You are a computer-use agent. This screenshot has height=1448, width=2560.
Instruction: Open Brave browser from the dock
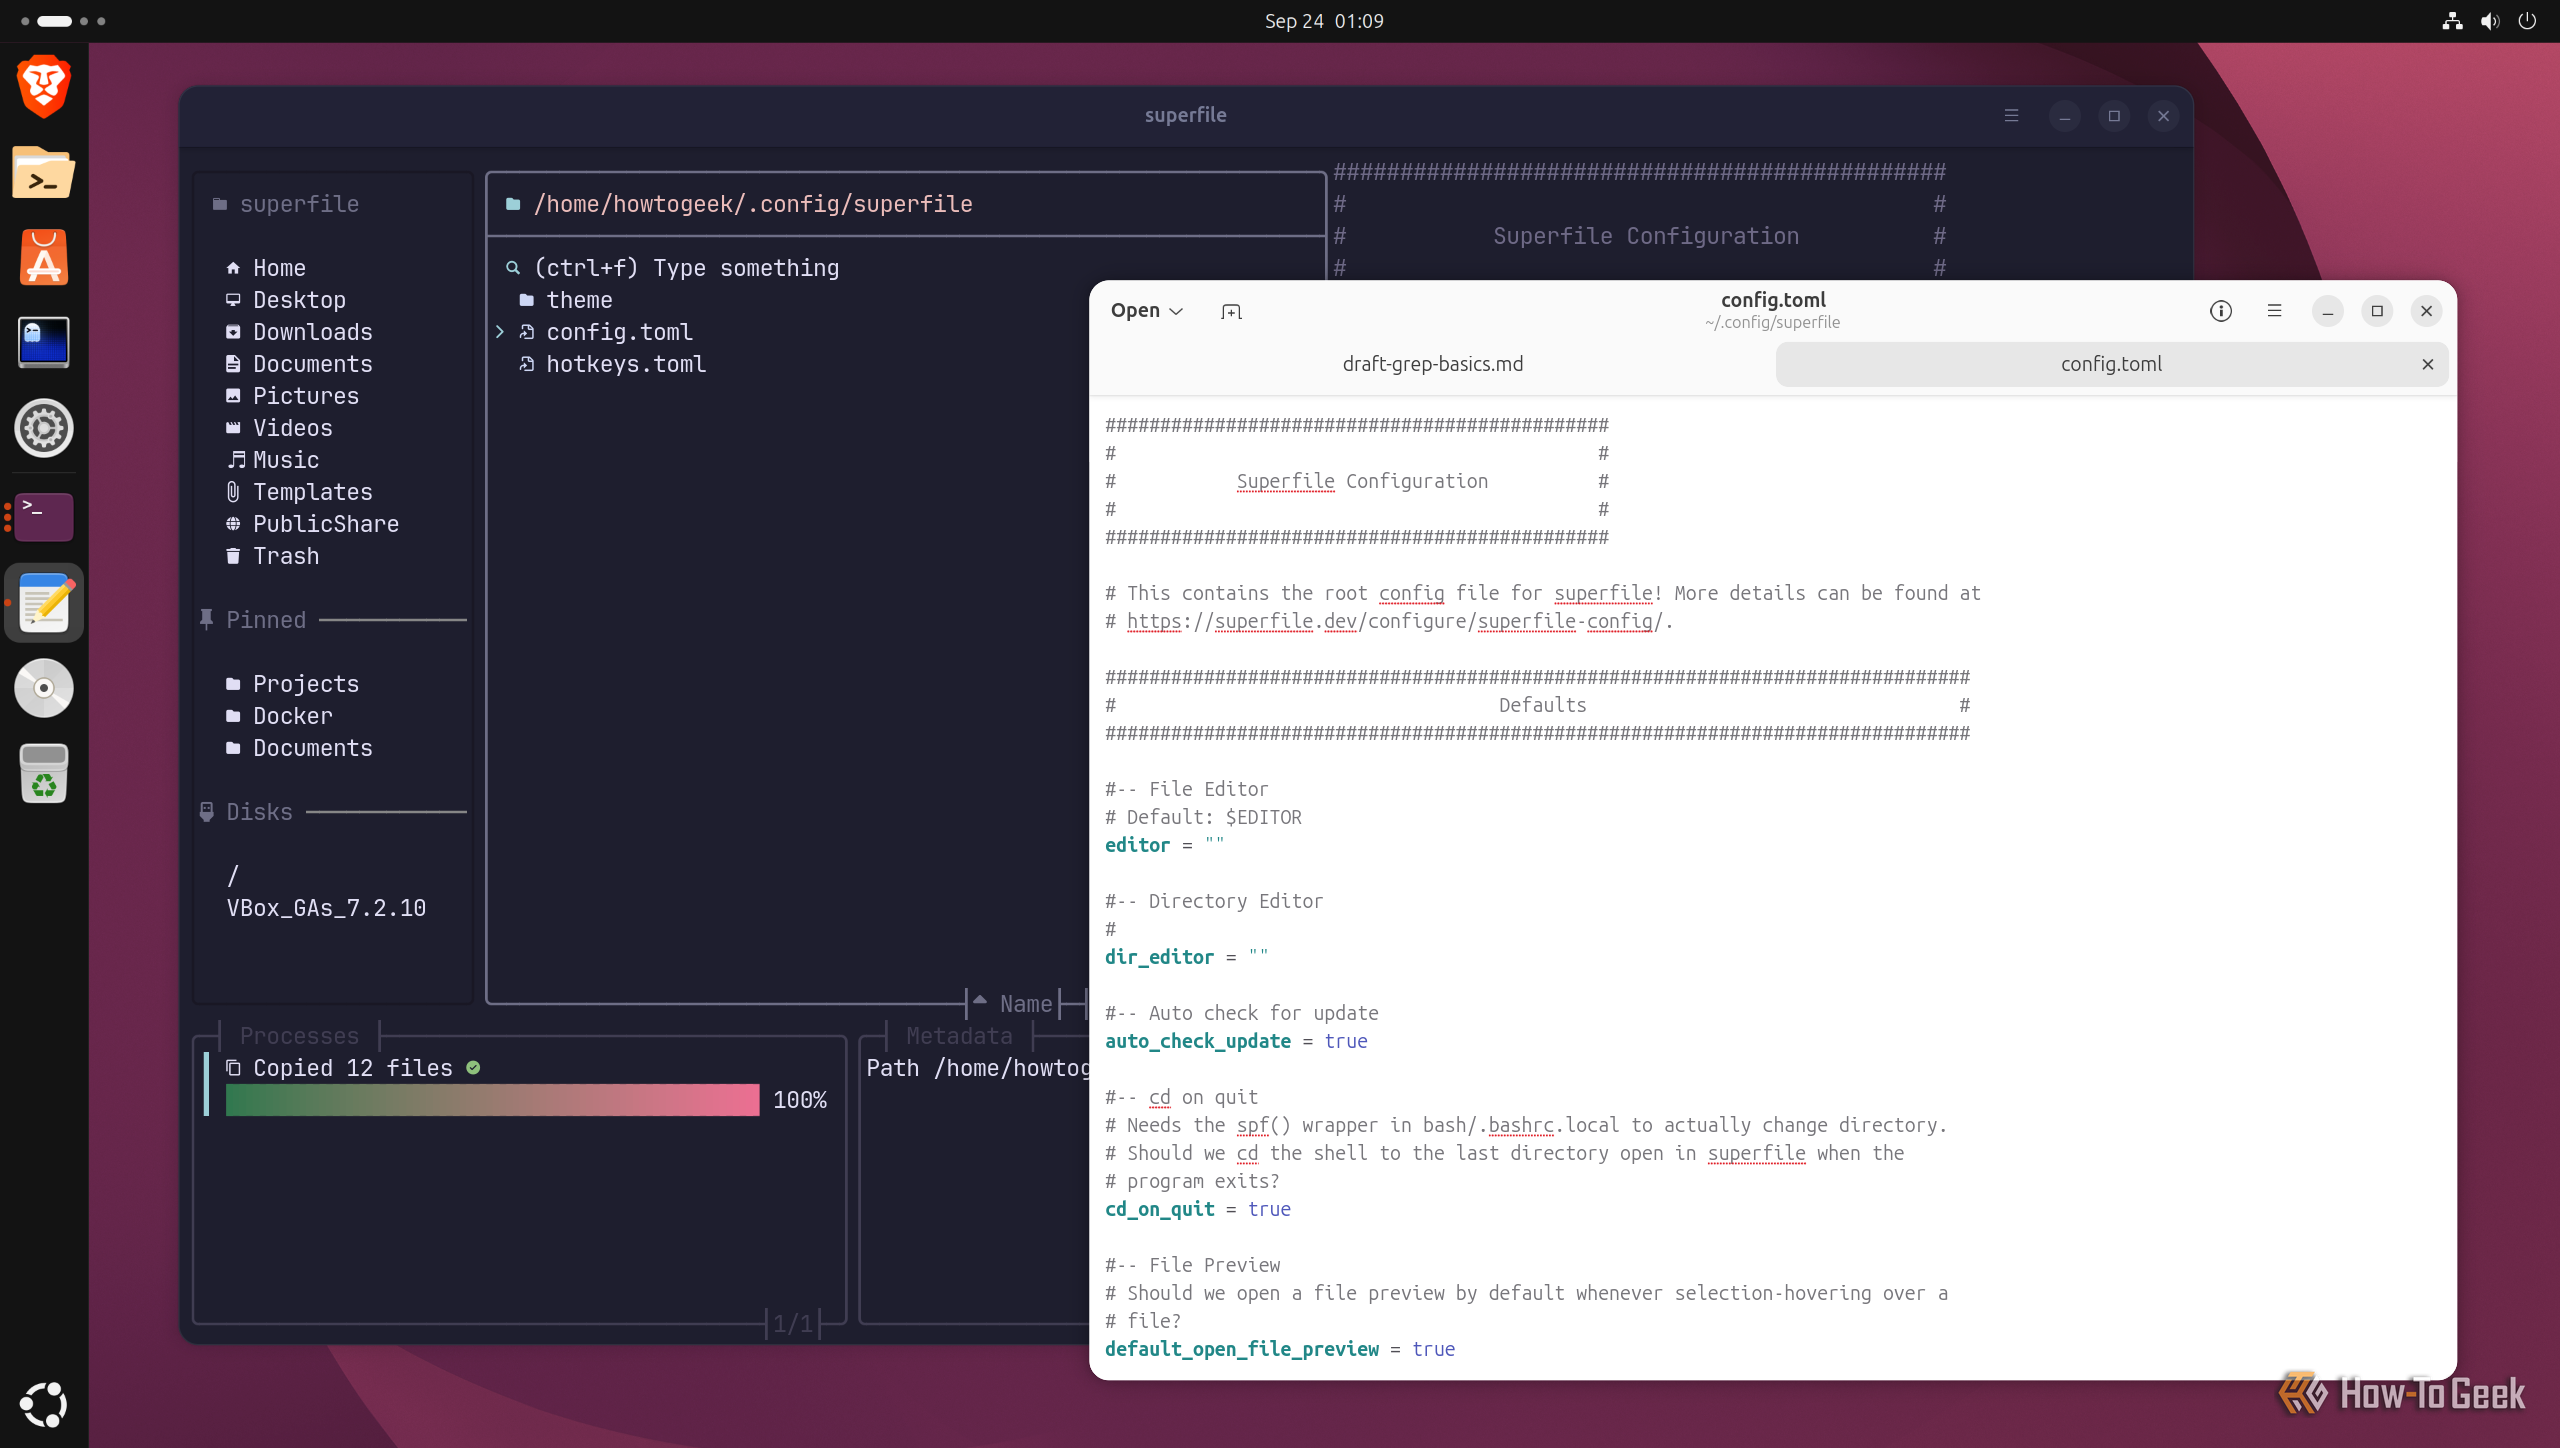44,87
